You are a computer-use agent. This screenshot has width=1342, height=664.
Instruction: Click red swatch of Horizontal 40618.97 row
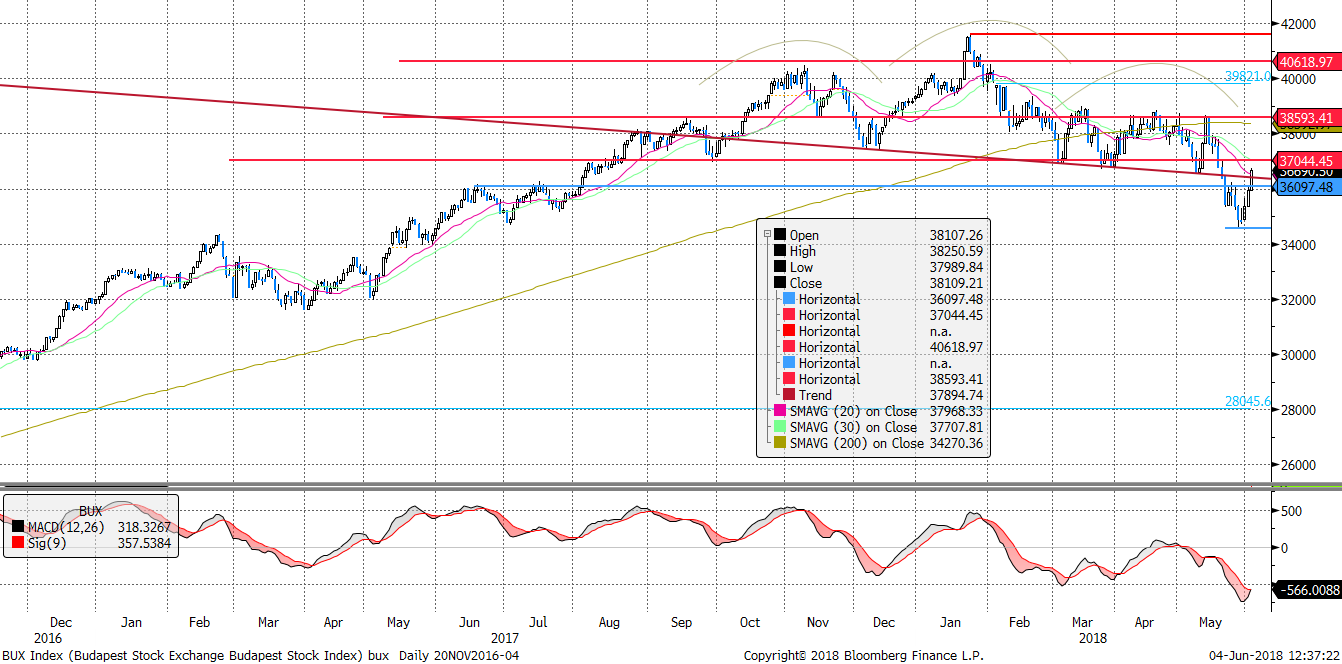(789, 347)
